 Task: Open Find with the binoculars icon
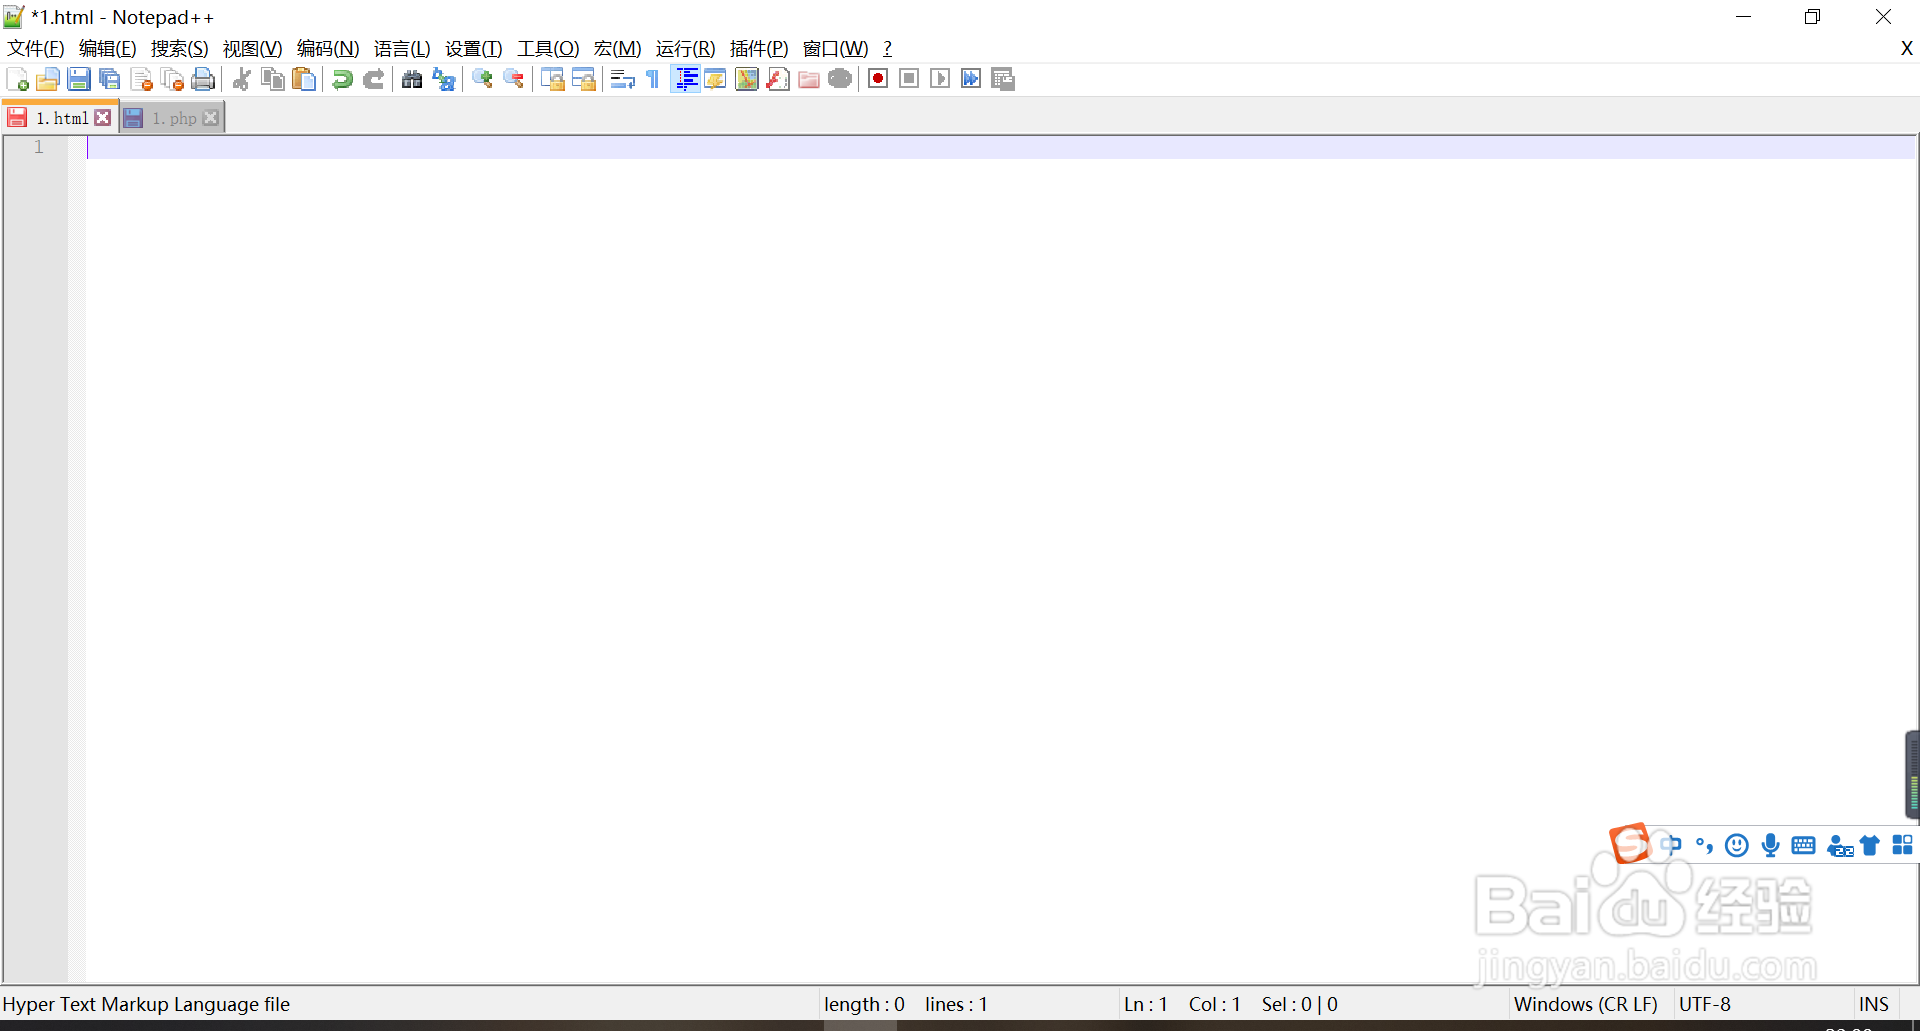(x=412, y=79)
